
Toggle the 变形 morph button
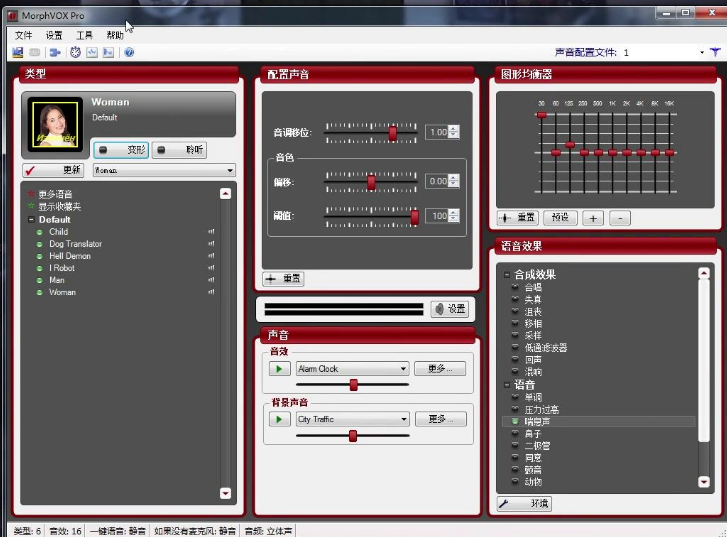pos(121,150)
